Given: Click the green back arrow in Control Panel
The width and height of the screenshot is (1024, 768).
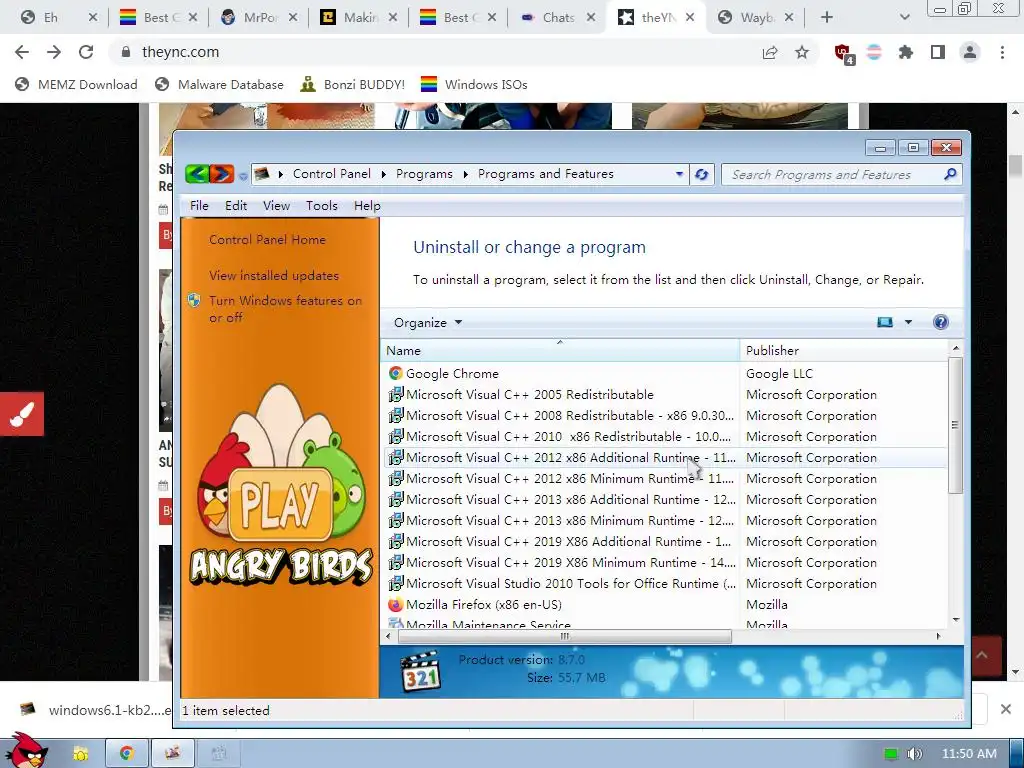Looking at the screenshot, I should tap(197, 174).
